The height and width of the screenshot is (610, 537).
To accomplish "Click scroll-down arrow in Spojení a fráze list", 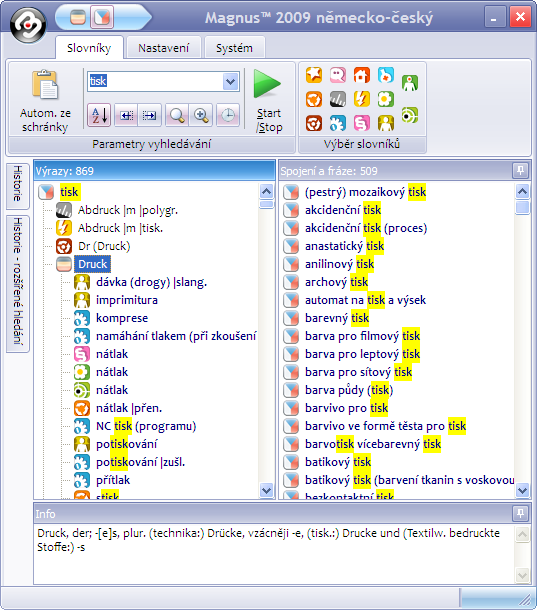I will coord(522,490).
